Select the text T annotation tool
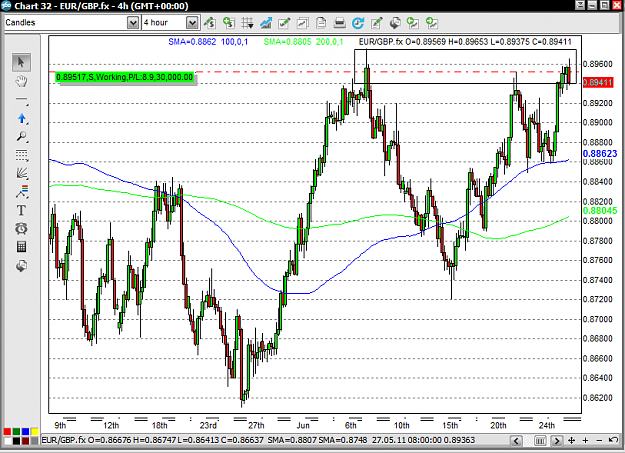Image resolution: width=625 pixels, height=453 pixels. (x=21, y=210)
